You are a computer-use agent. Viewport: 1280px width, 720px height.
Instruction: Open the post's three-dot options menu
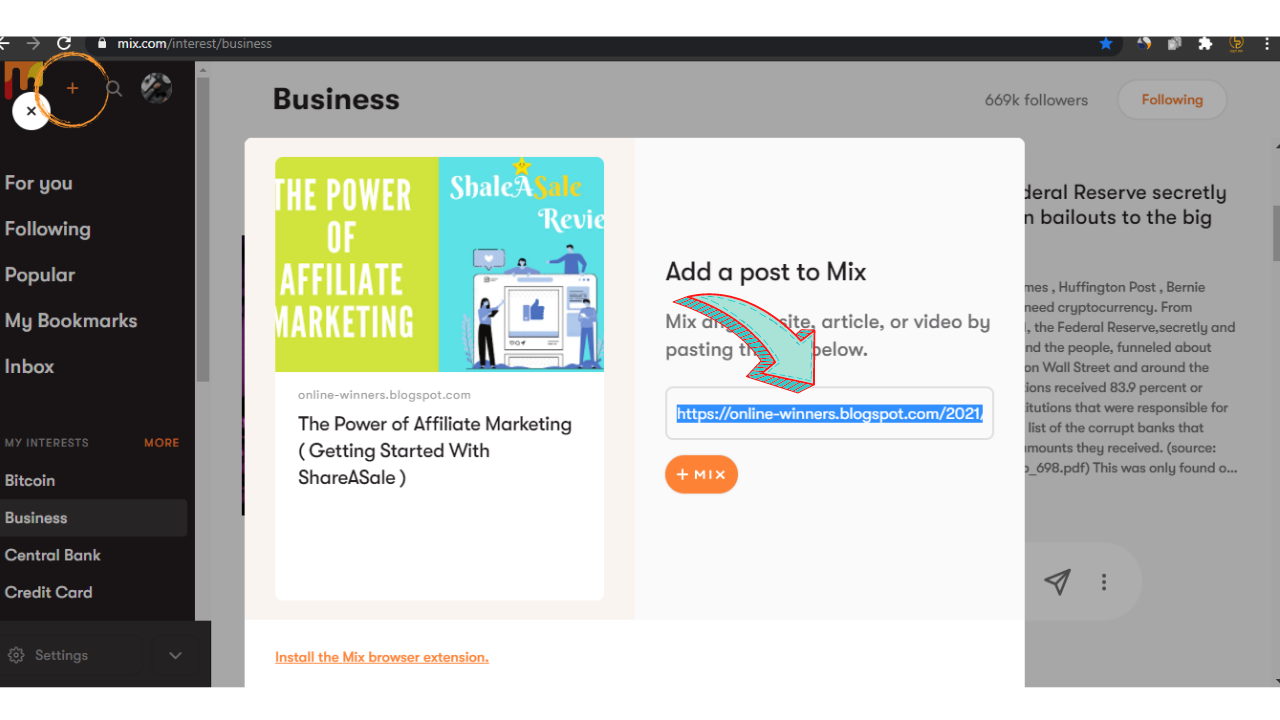[1104, 581]
